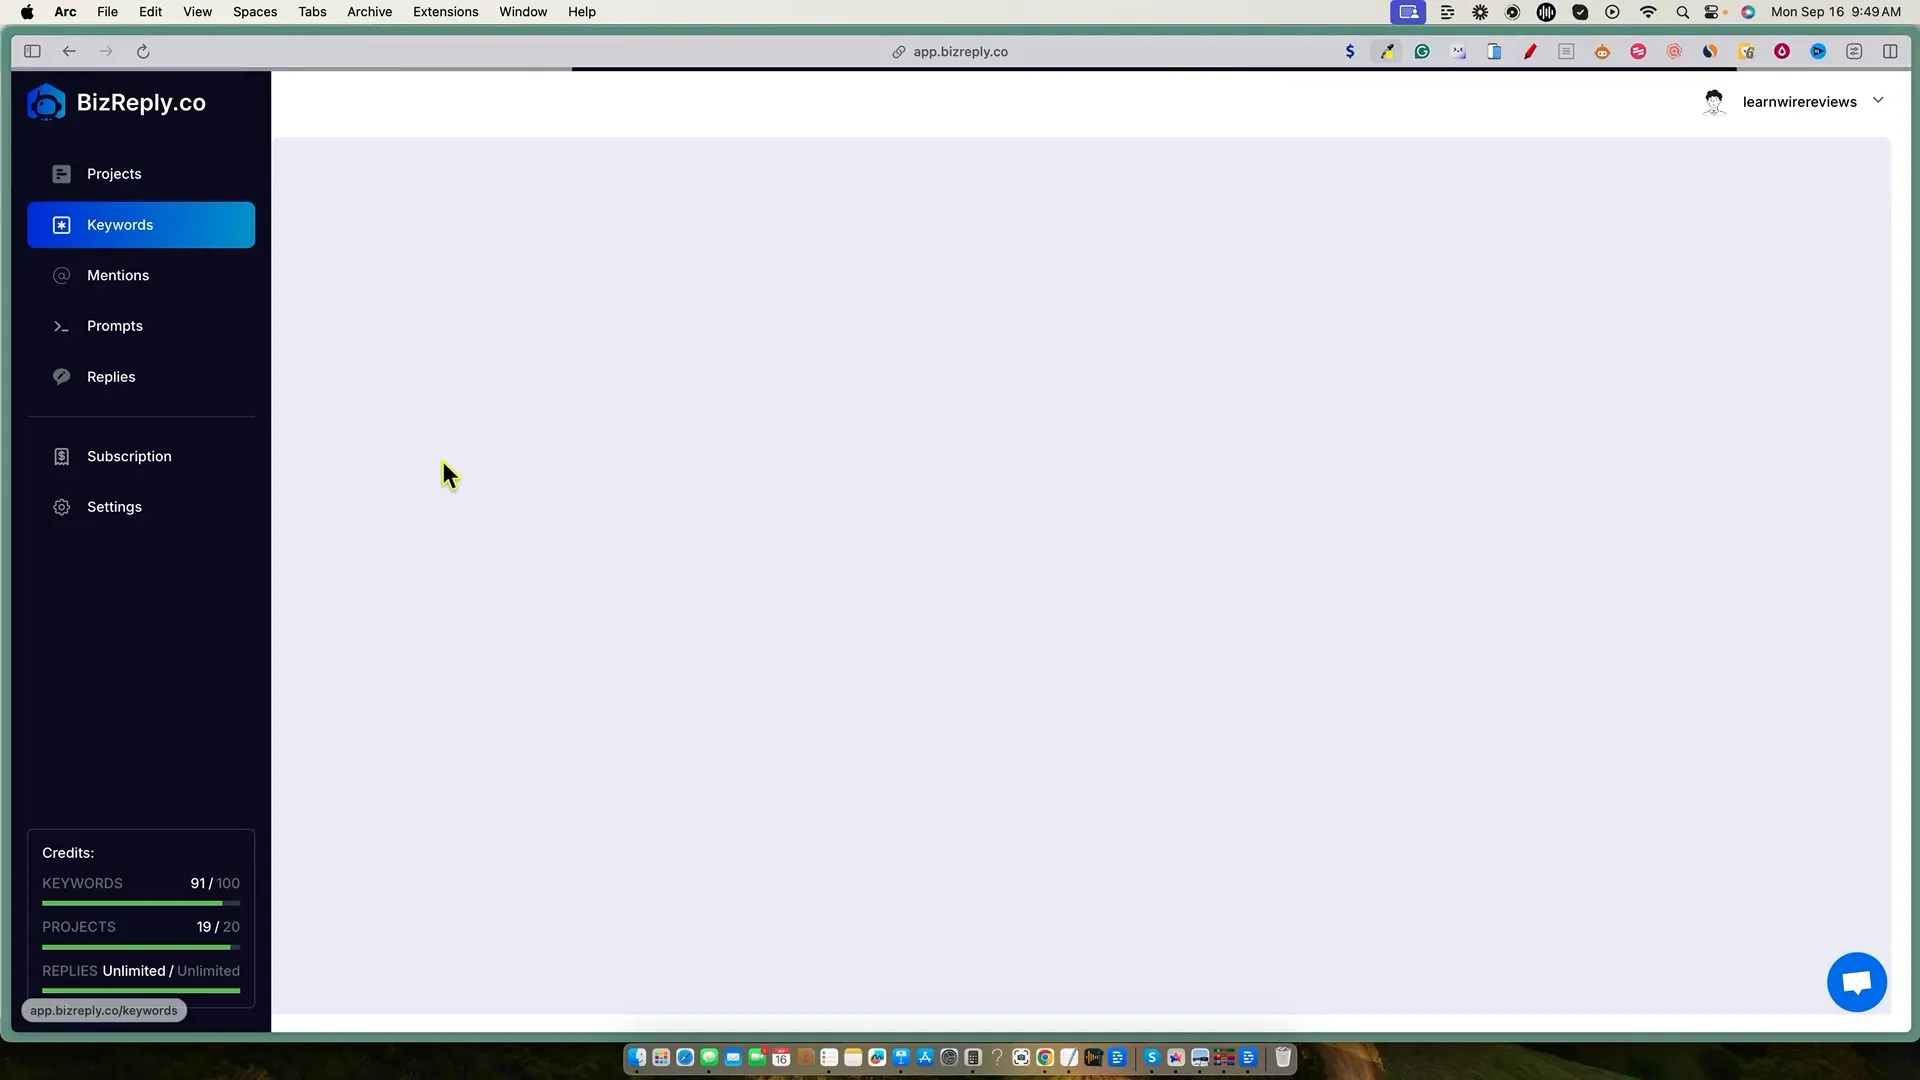Click the Projects sidebar icon
Viewport: 1920px width, 1080px height.
tap(61, 174)
